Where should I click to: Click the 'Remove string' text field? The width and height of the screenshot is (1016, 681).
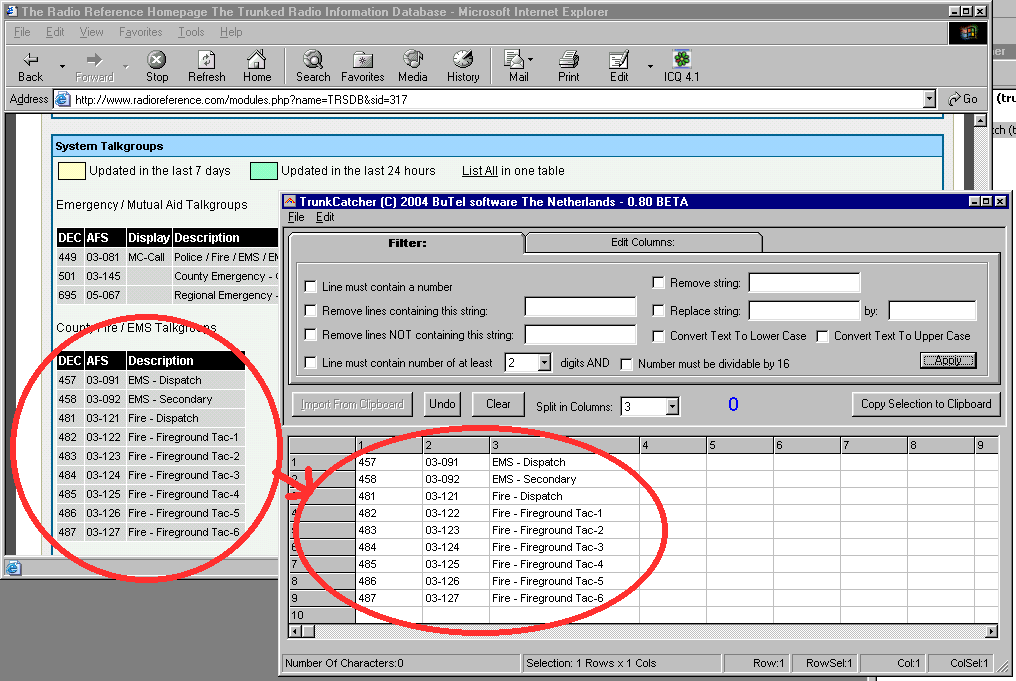pos(804,283)
